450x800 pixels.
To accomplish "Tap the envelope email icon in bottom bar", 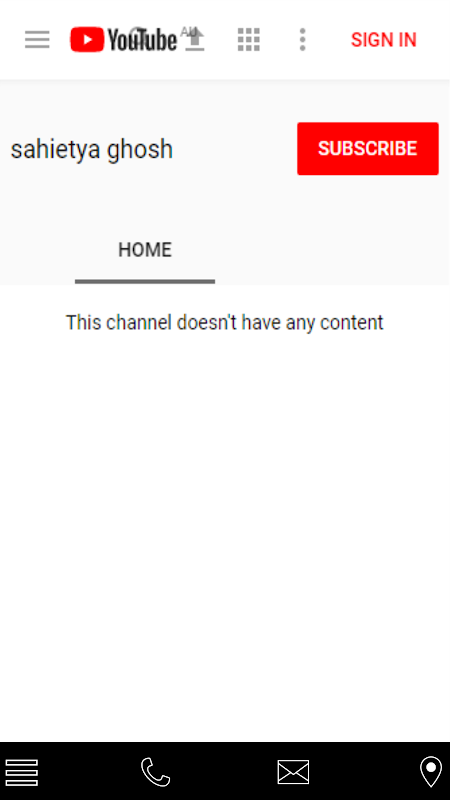I will click(293, 772).
